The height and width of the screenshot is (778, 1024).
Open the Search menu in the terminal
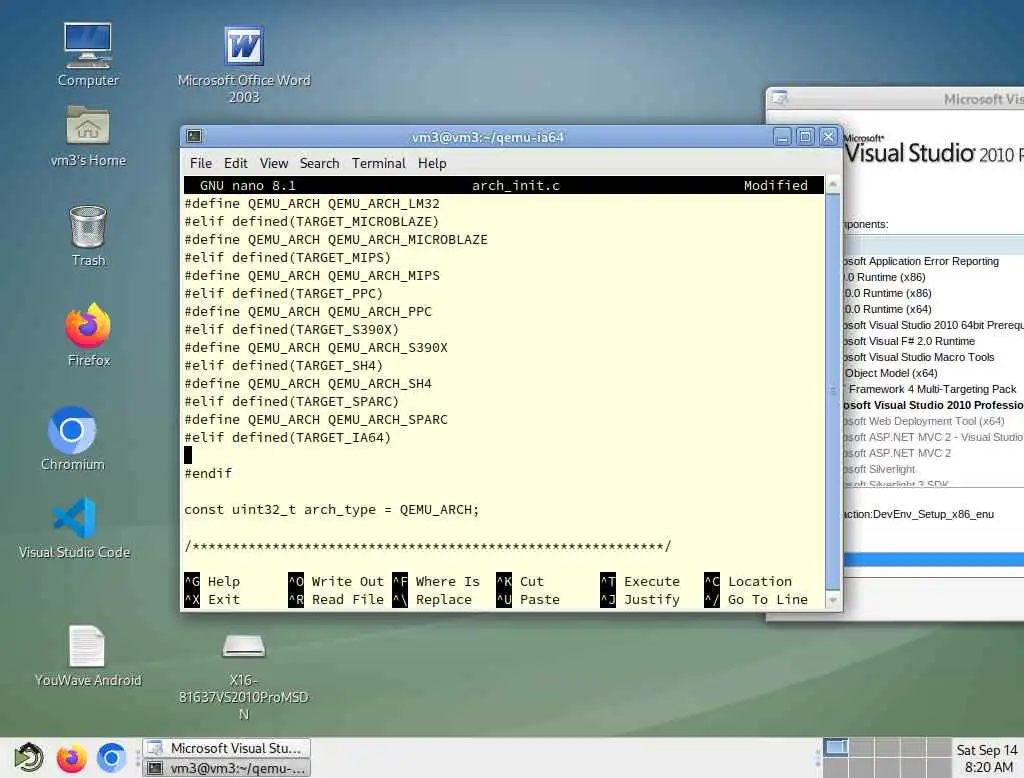[x=319, y=163]
